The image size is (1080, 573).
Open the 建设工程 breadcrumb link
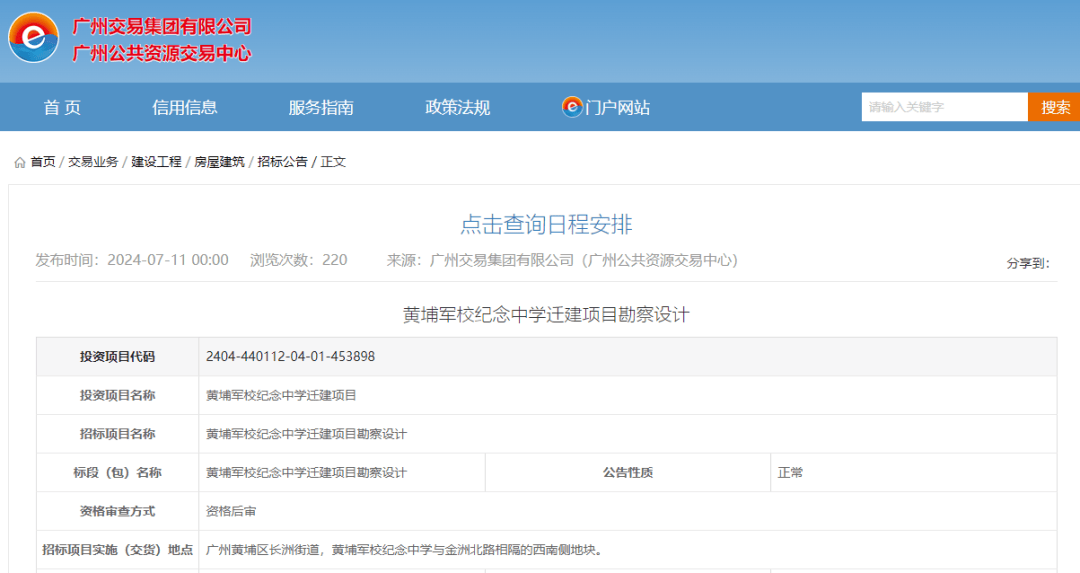tap(157, 162)
